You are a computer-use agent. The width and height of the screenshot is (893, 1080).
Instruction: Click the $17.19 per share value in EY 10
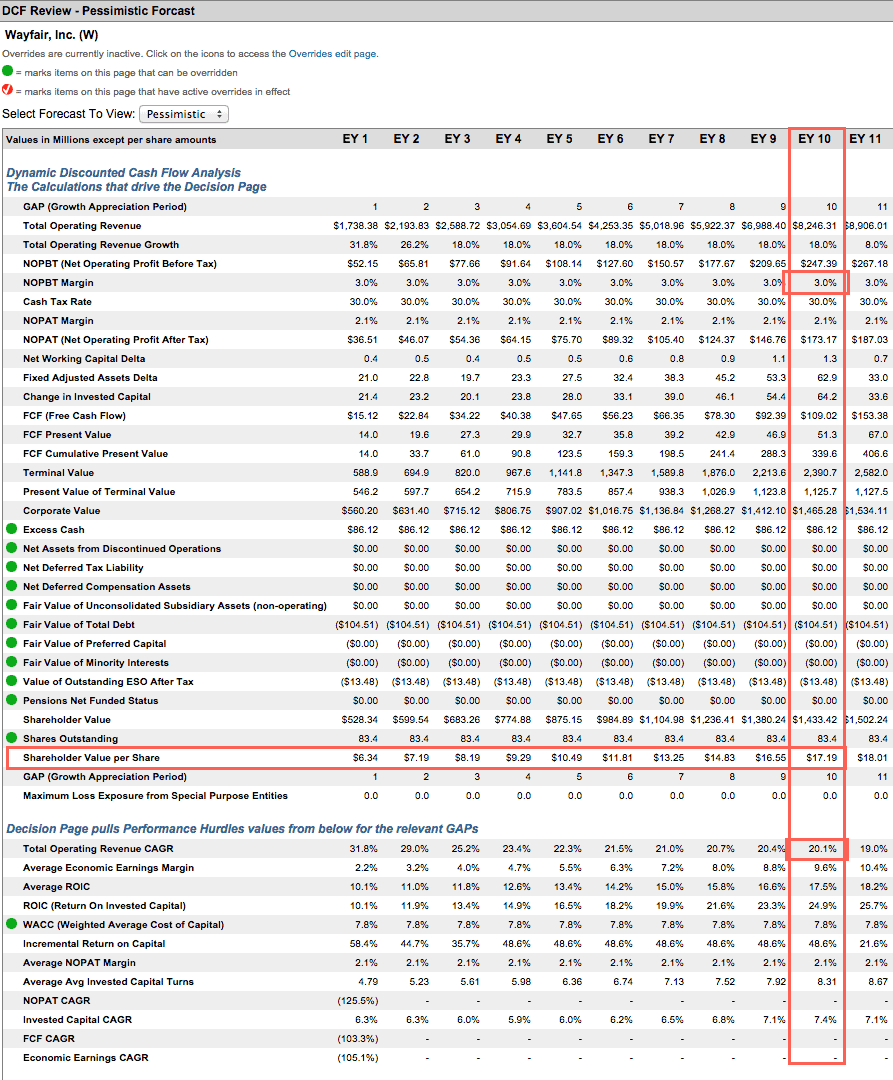pos(822,758)
